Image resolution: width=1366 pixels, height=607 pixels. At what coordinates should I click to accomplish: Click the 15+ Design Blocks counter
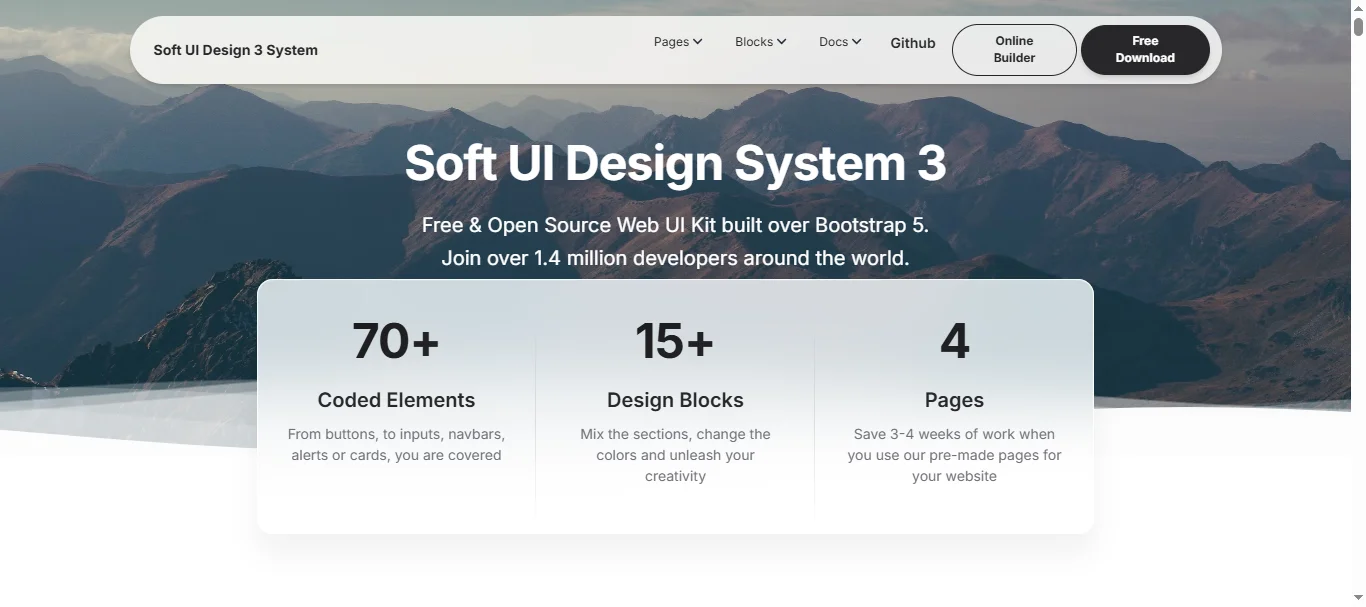click(675, 341)
